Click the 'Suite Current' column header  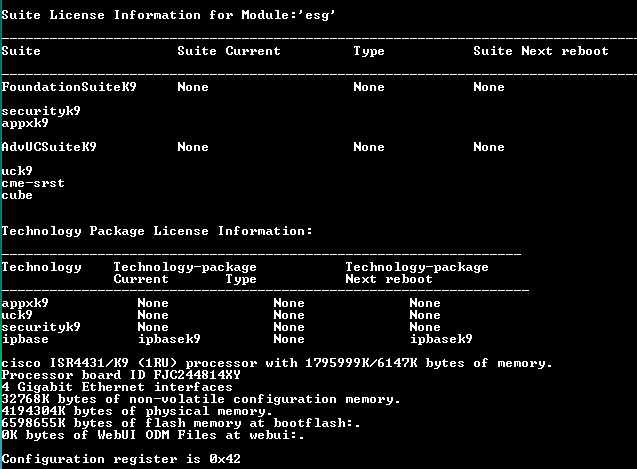pyautogui.click(x=229, y=51)
